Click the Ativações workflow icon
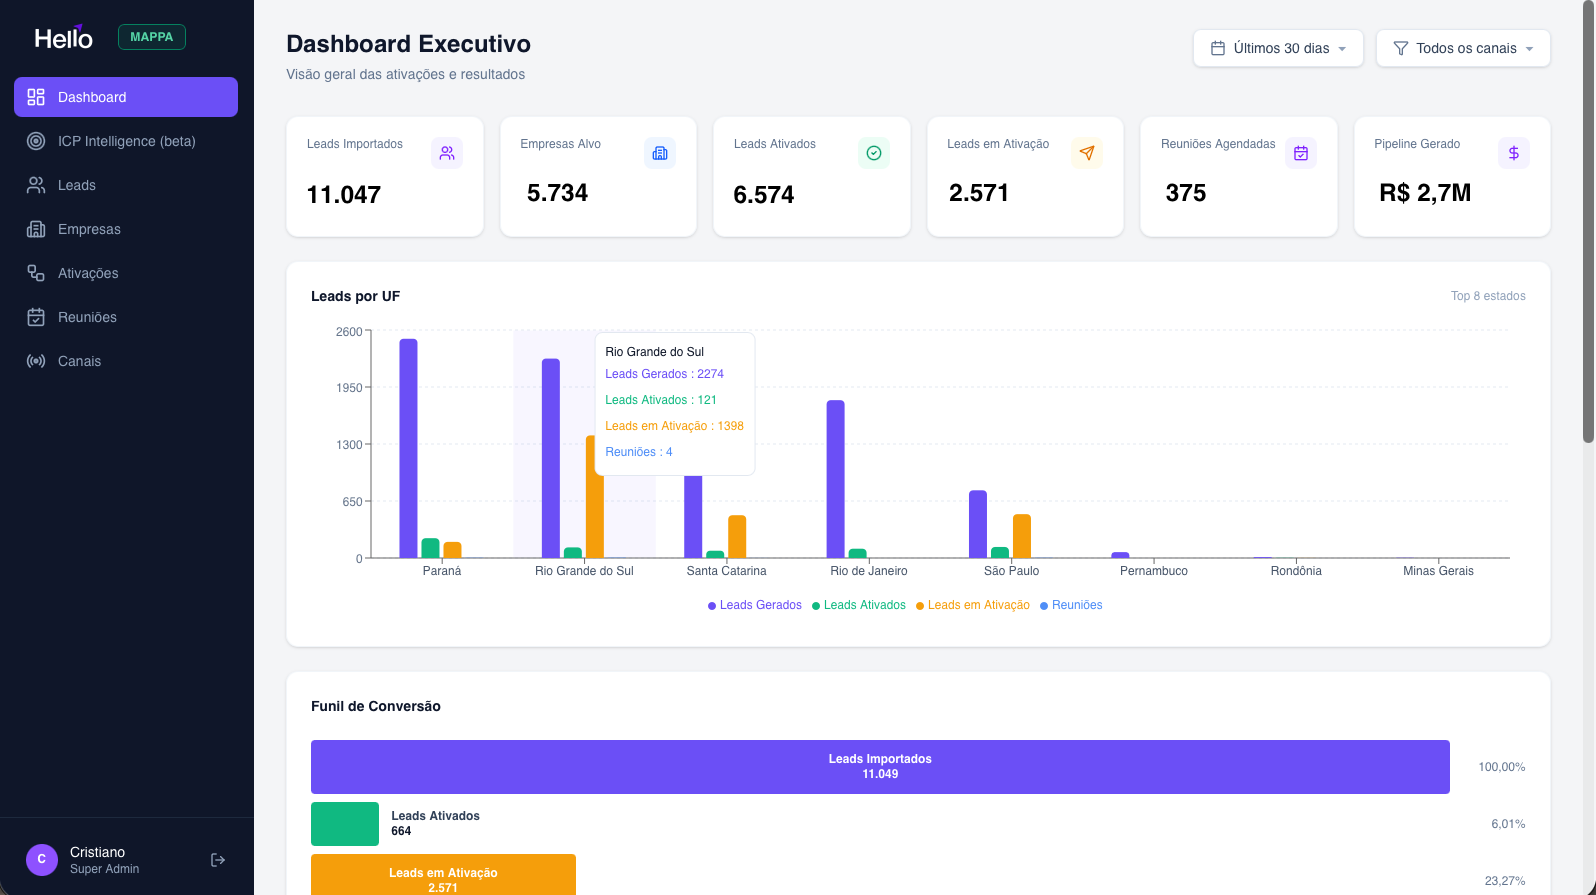This screenshot has height=895, width=1596. [36, 273]
